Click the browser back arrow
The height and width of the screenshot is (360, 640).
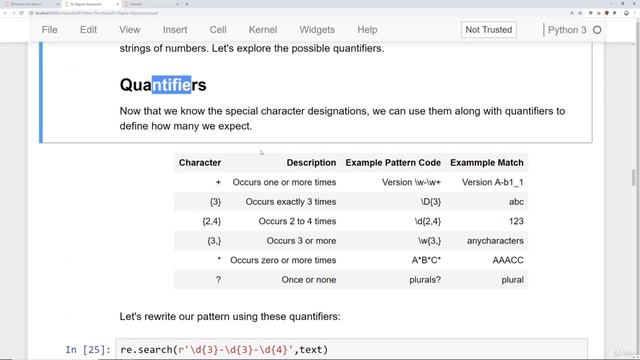[x=5, y=13]
